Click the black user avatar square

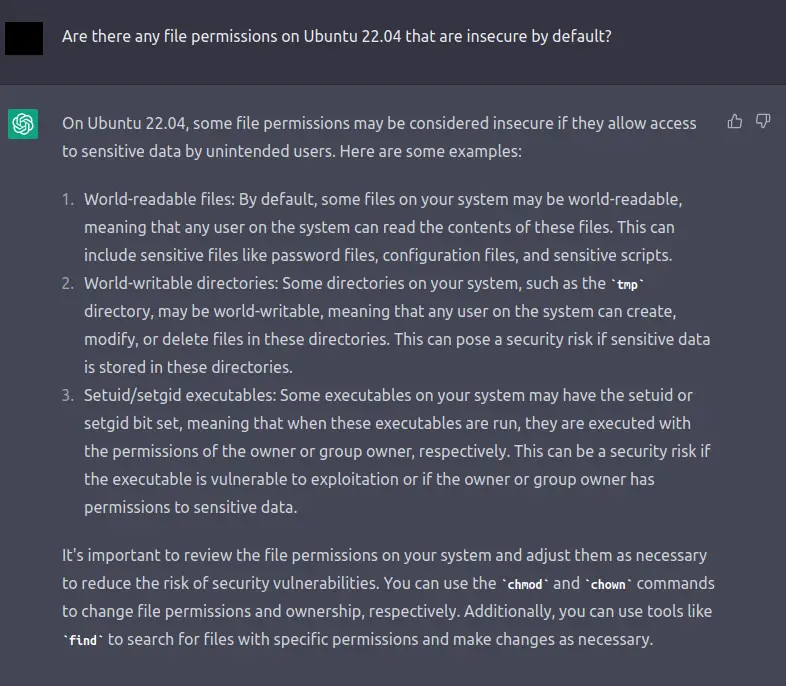tap(24, 38)
